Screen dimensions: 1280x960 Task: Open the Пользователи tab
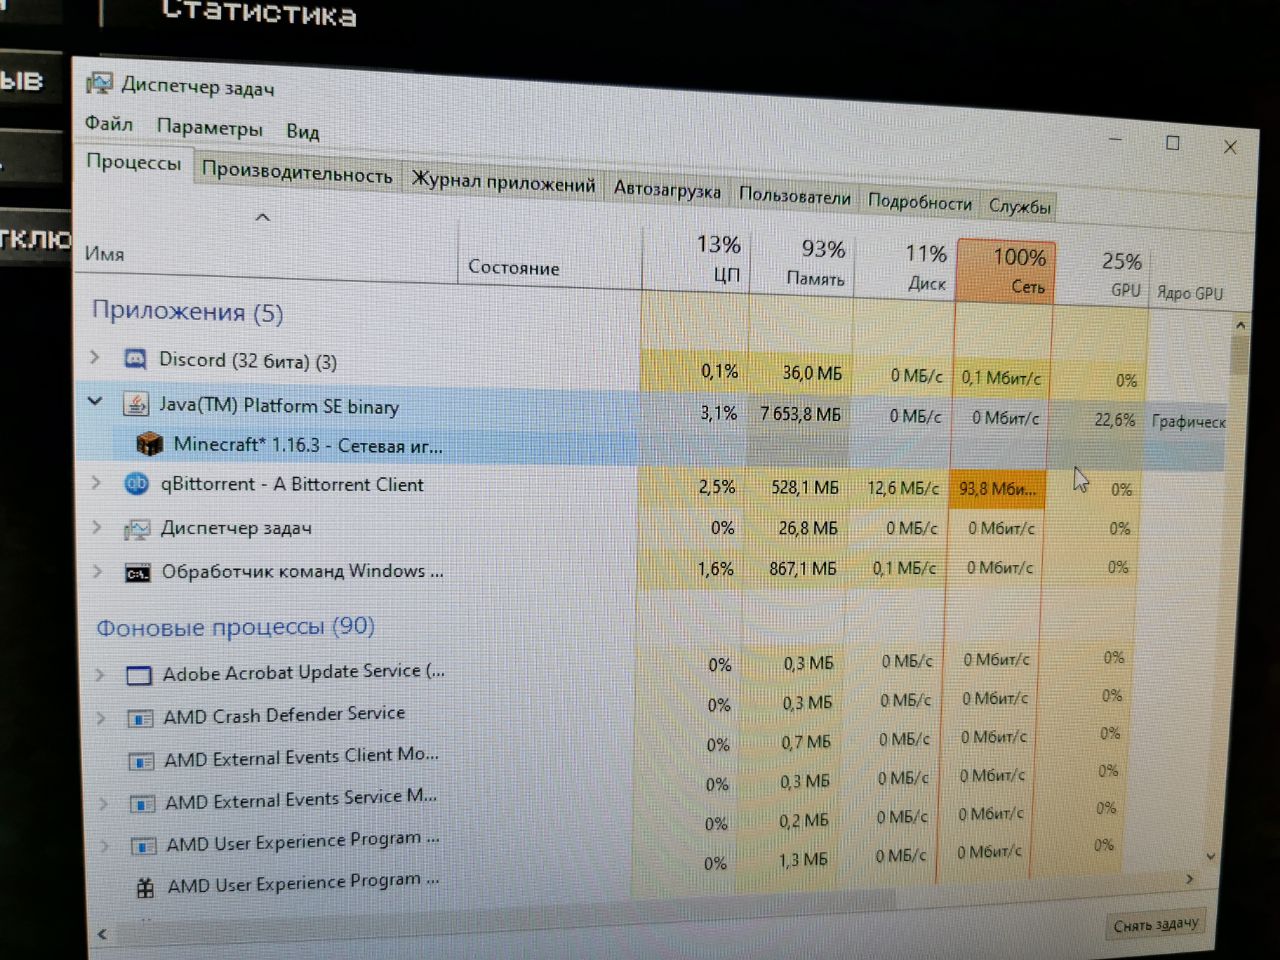794,196
